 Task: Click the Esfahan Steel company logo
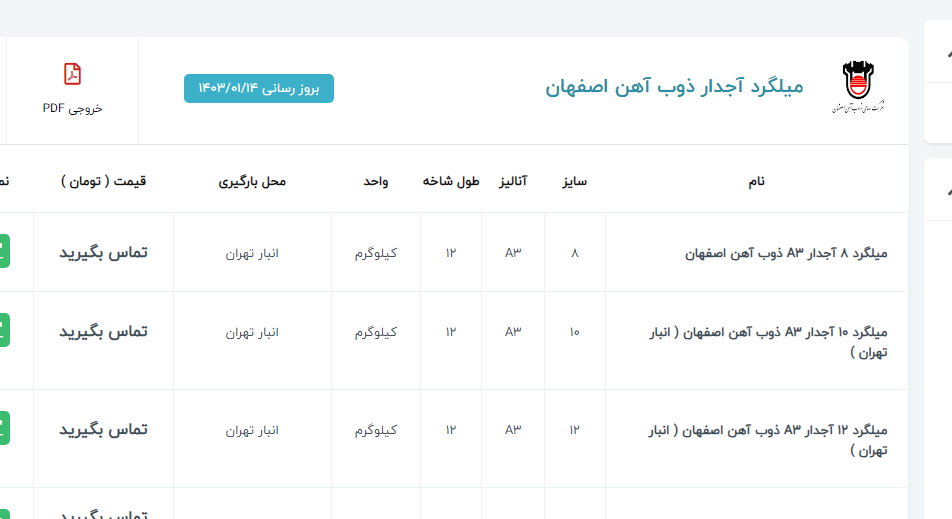click(x=857, y=88)
